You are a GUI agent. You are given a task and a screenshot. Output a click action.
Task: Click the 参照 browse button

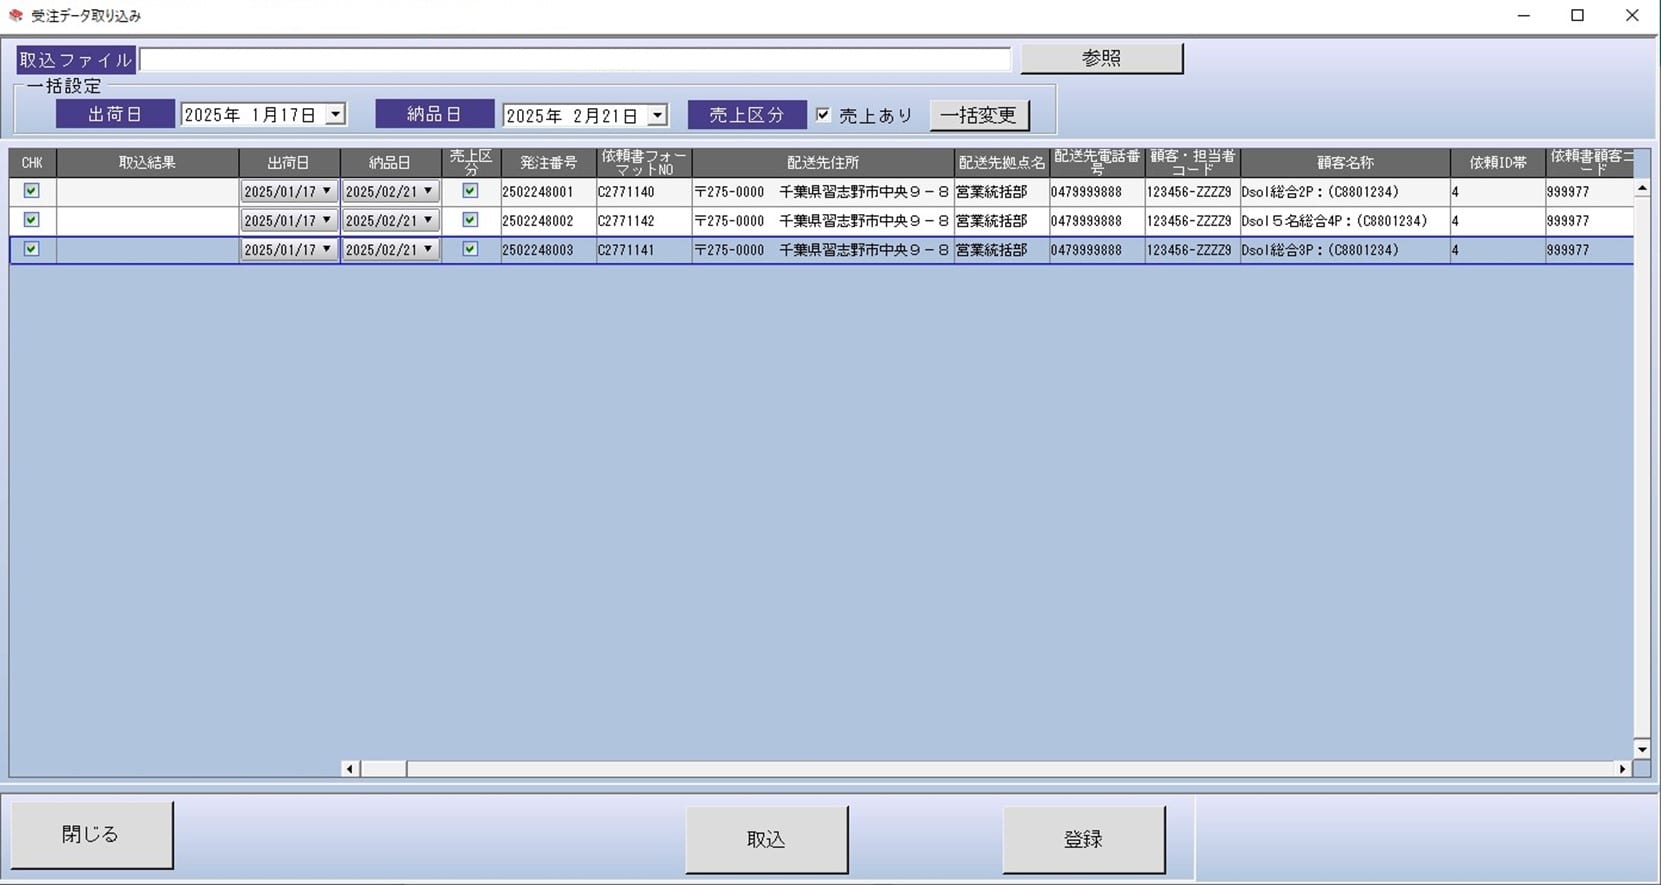click(x=1101, y=58)
